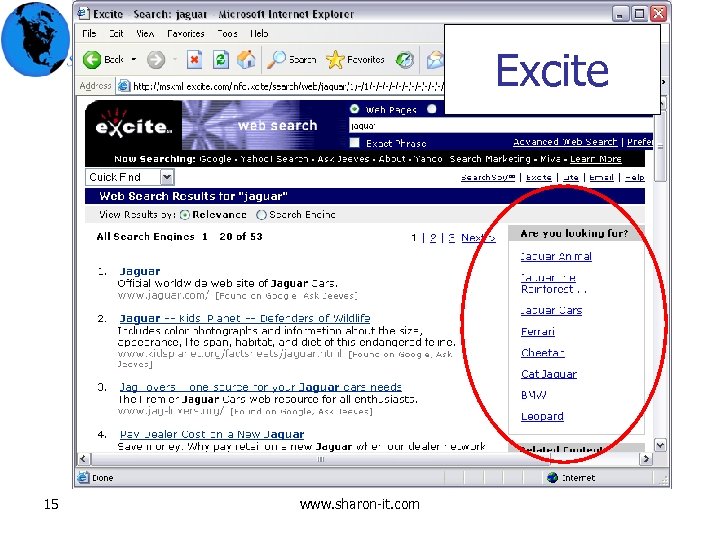Open the Edit menu
The width and height of the screenshot is (720, 540).
coord(116,34)
